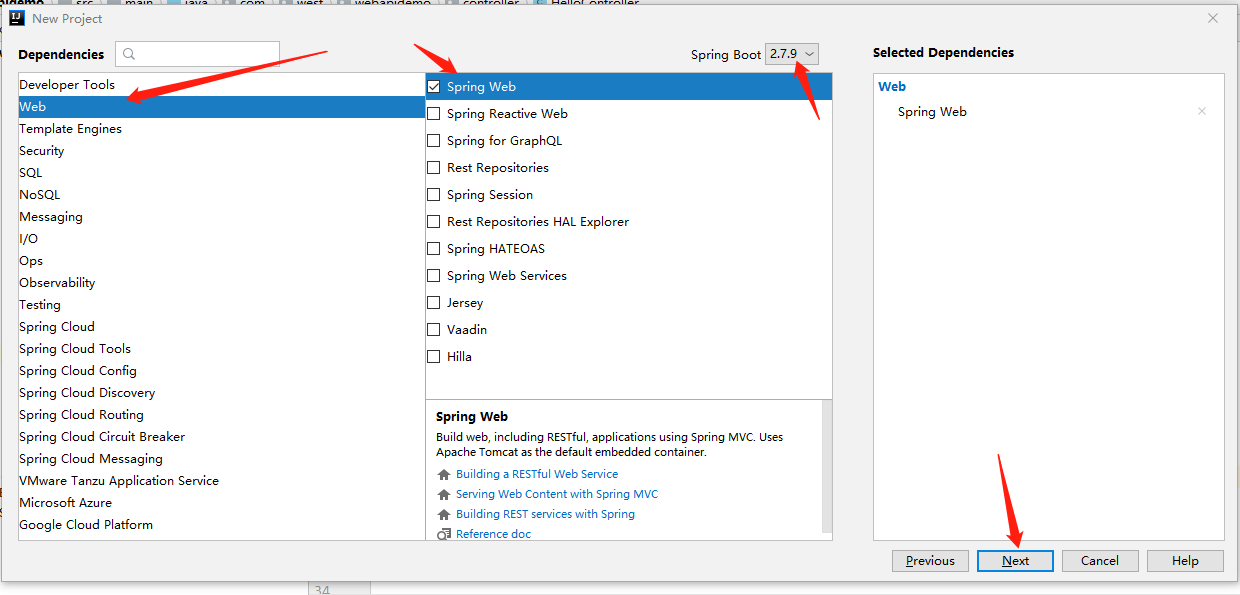Select Spring Cloud Discovery category
The image size is (1240, 595).
tap(222, 393)
